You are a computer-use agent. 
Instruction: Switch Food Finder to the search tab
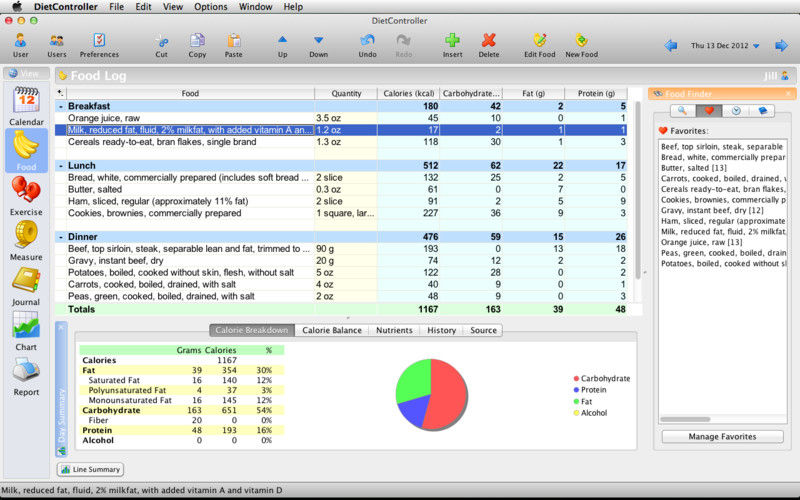[x=682, y=111]
